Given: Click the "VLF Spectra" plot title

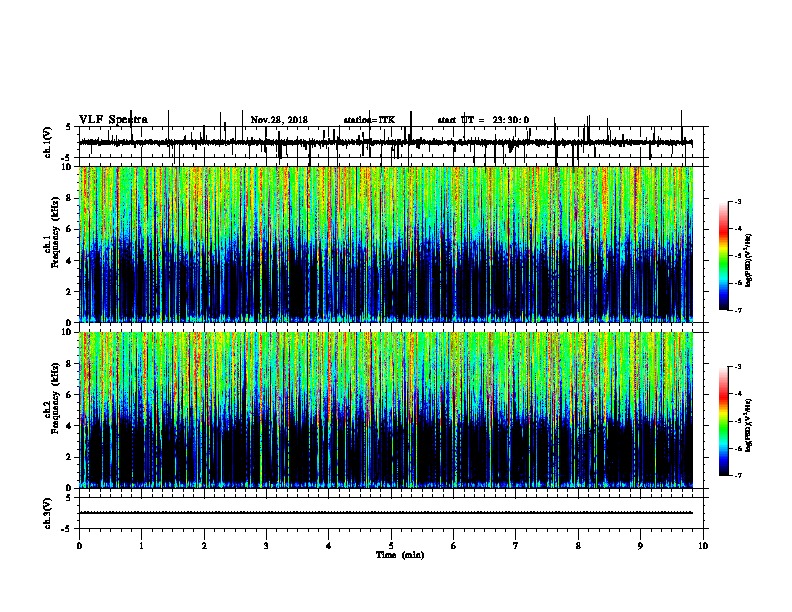Looking at the screenshot, I should [x=113, y=120].
